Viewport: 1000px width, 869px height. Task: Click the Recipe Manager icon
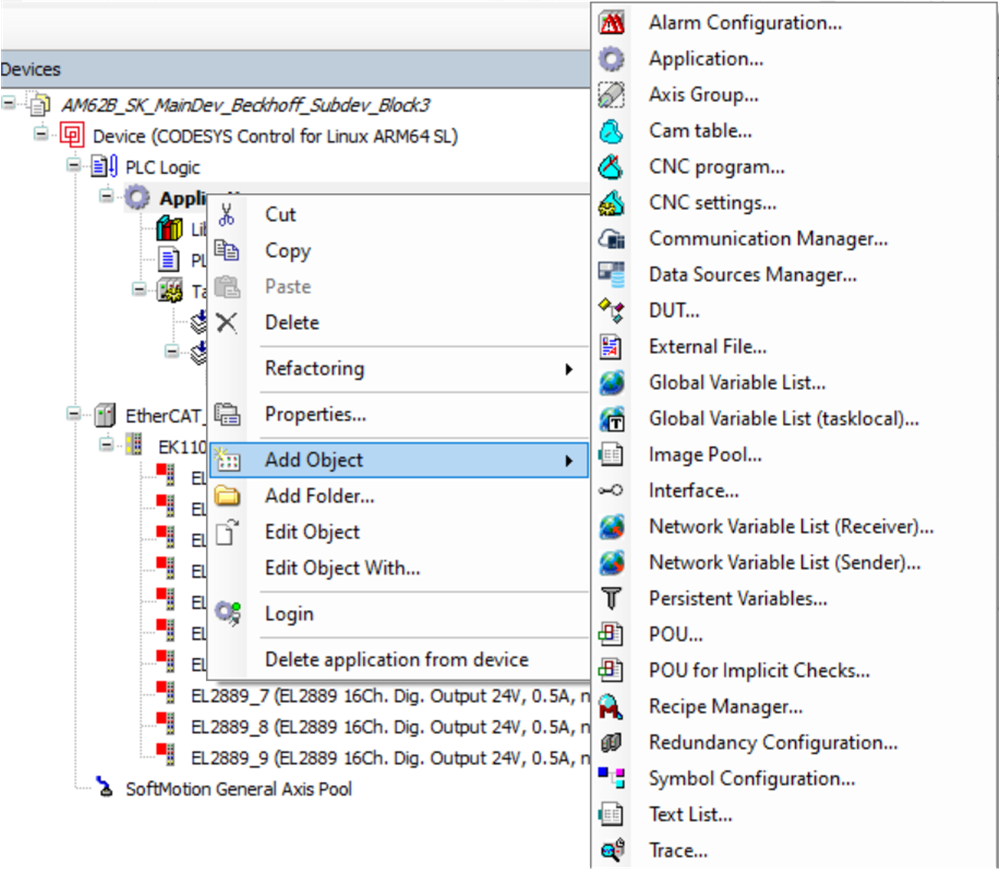pyautogui.click(x=612, y=707)
